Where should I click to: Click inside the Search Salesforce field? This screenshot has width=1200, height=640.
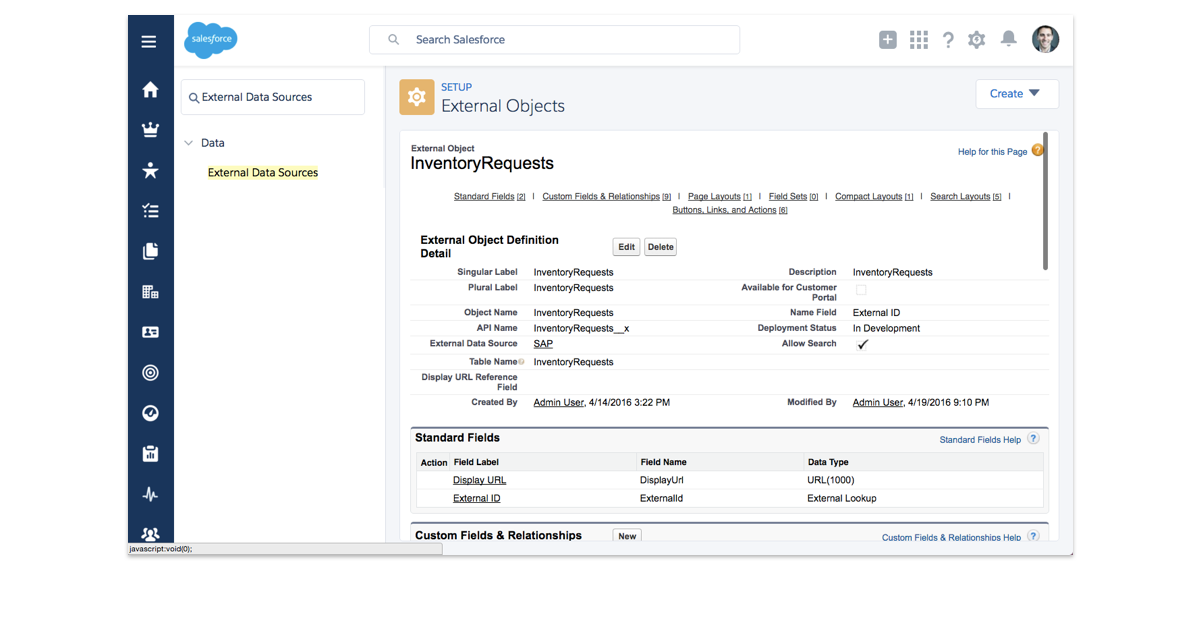(x=555, y=39)
